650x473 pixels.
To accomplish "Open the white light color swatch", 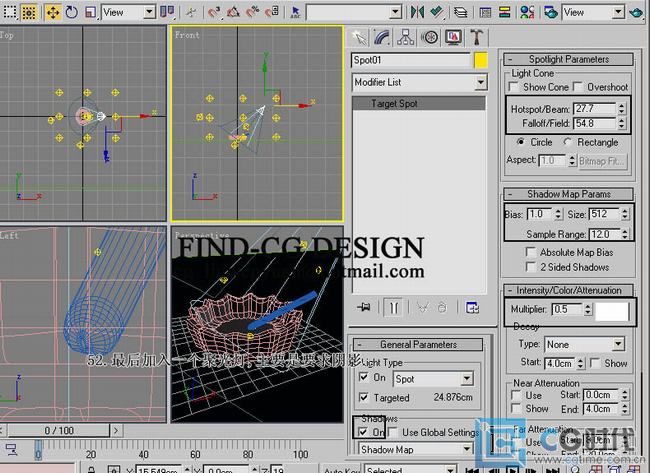I will [x=612, y=311].
